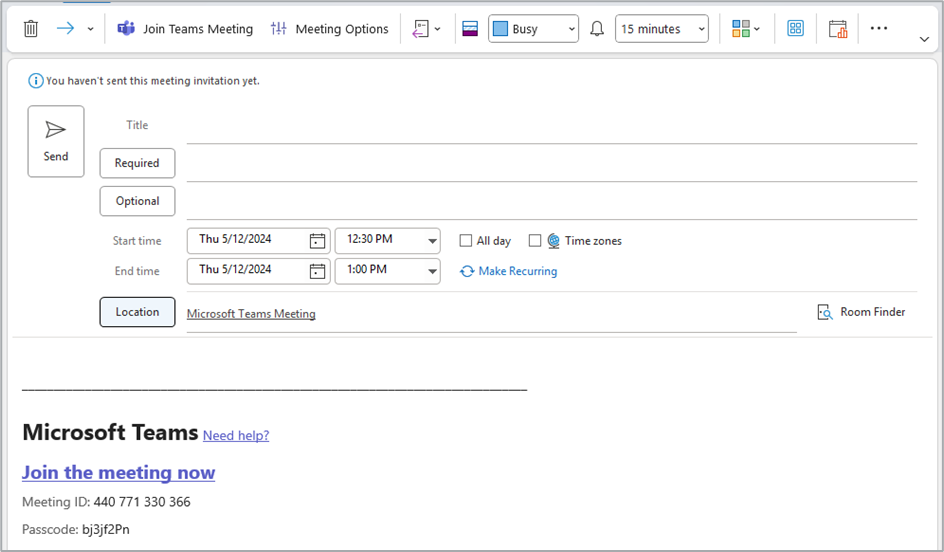Open the 15 minutes reminder dropdown
The width and height of the screenshot is (944, 552).
coord(662,29)
